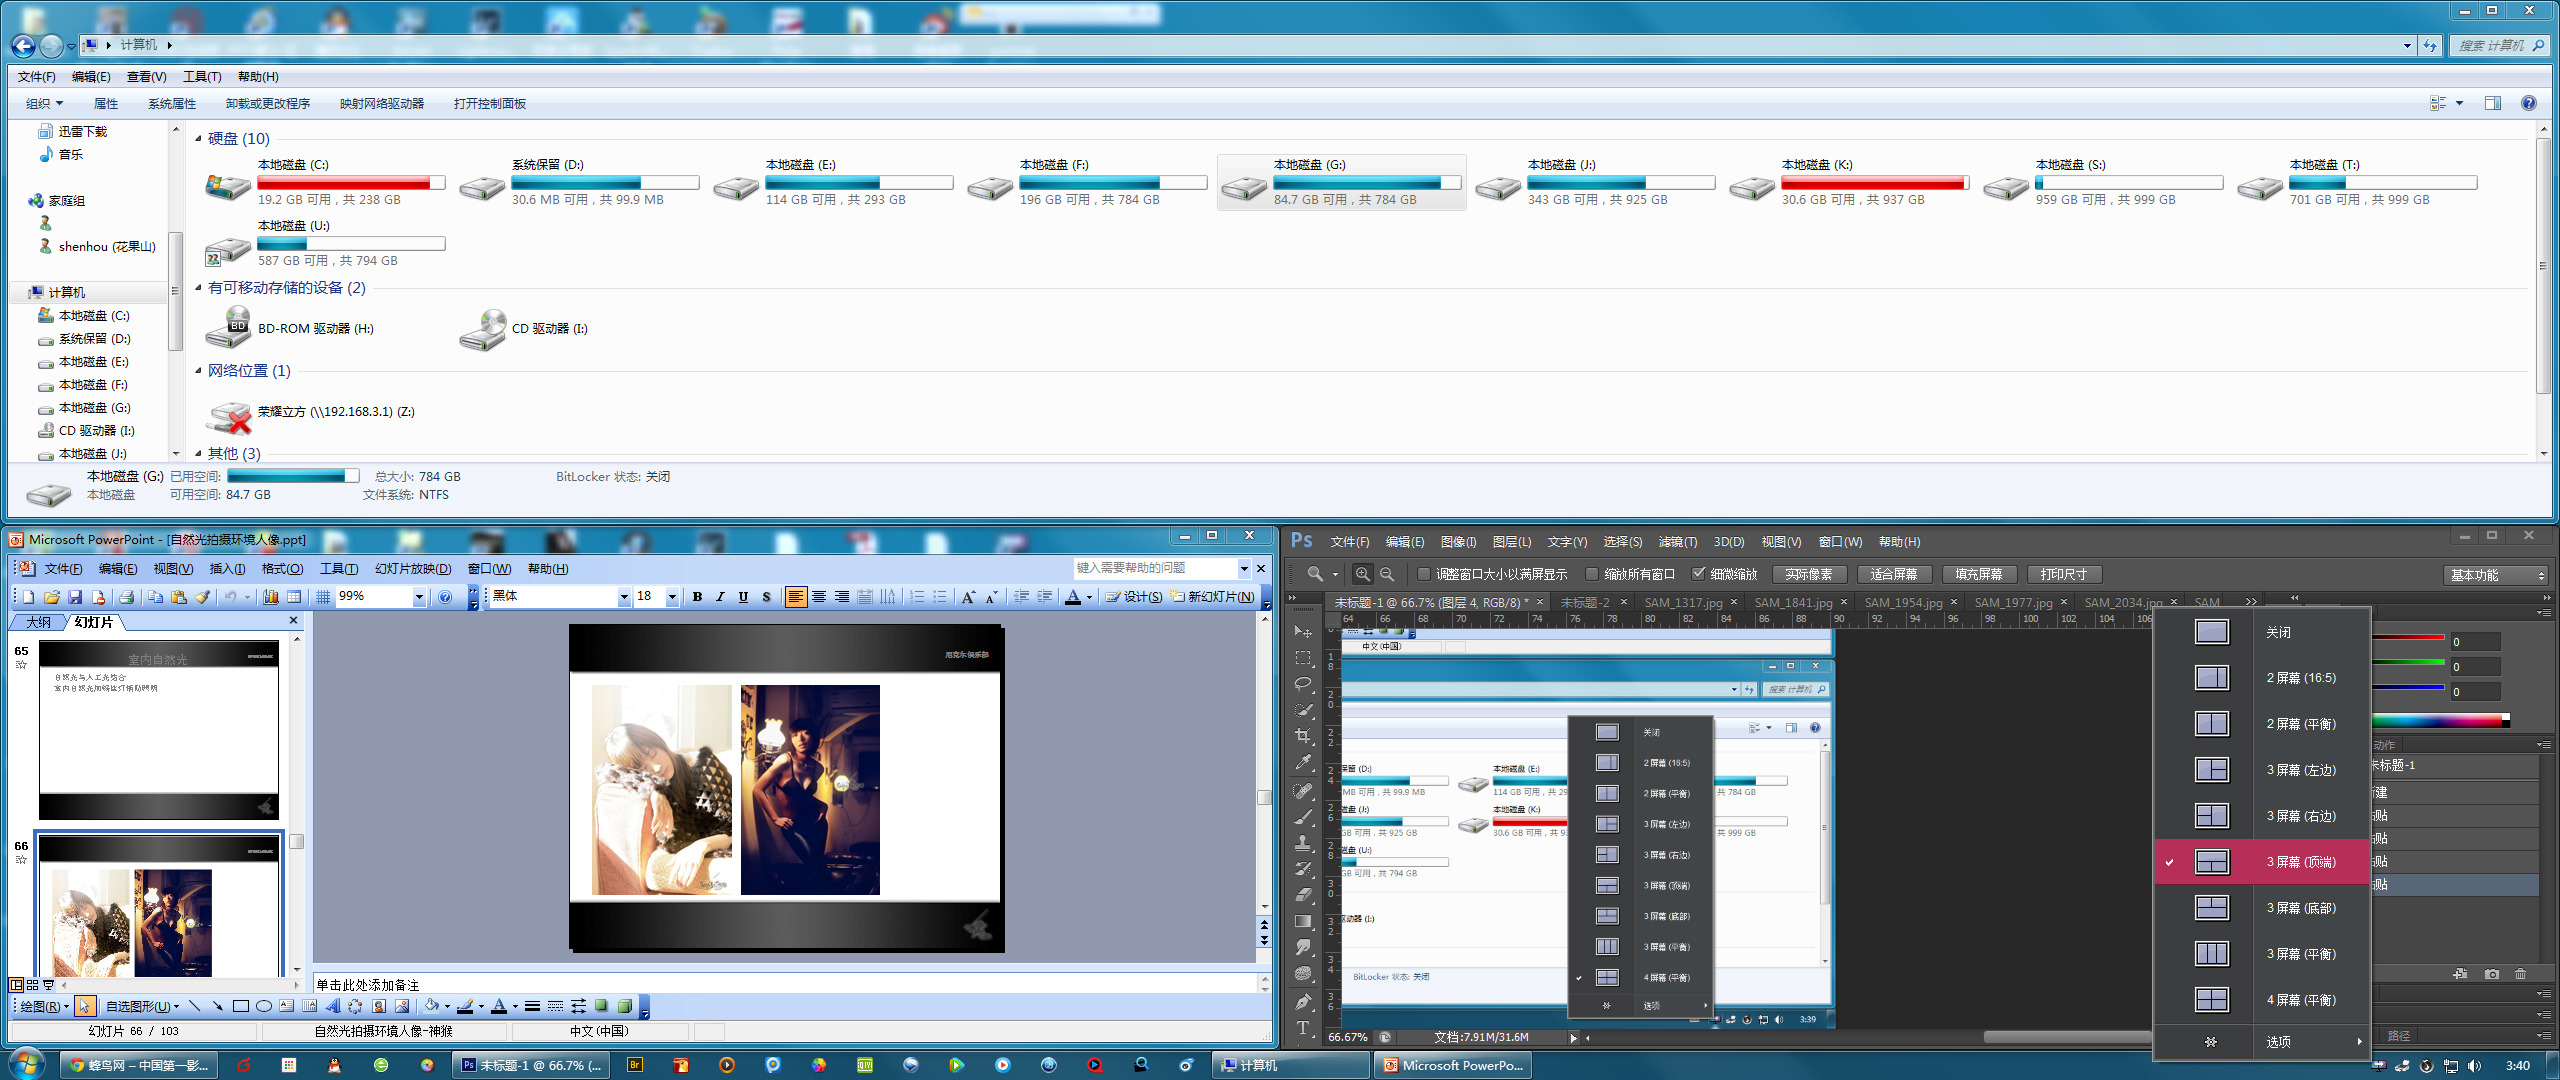Click the Bold button in PowerPoint

pyautogui.click(x=697, y=597)
